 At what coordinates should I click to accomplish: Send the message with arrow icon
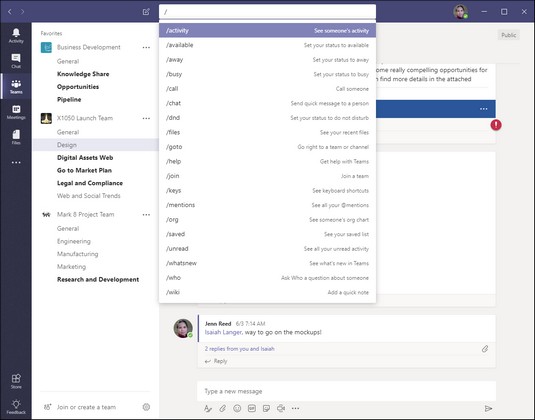click(488, 408)
